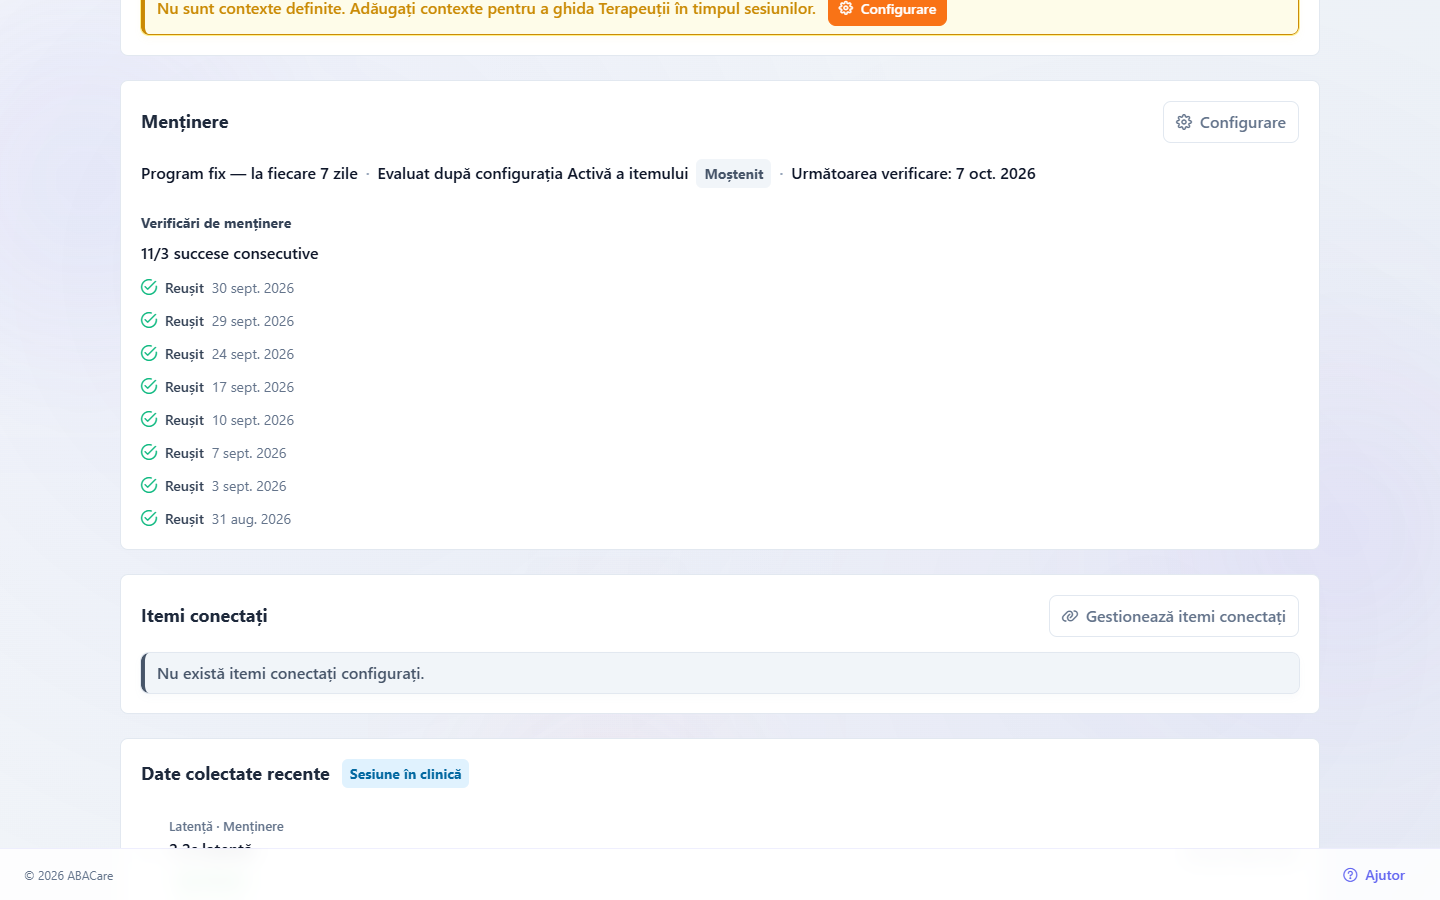Click the gear icon in the orange Configurare button

(846, 8)
